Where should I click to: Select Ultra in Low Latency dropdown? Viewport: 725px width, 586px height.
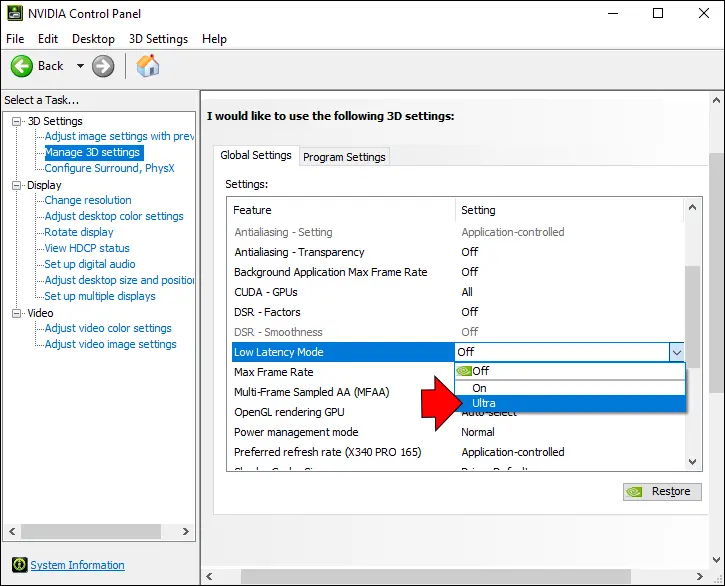click(x=484, y=403)
